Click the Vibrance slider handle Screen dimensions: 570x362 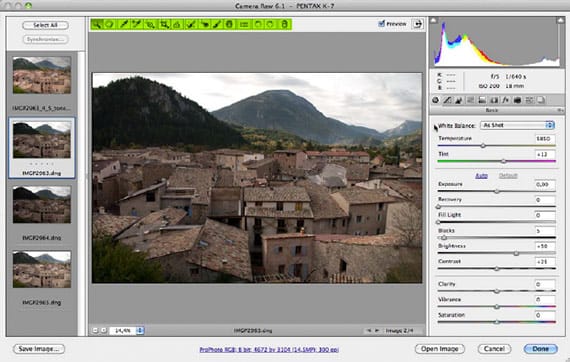497,307
